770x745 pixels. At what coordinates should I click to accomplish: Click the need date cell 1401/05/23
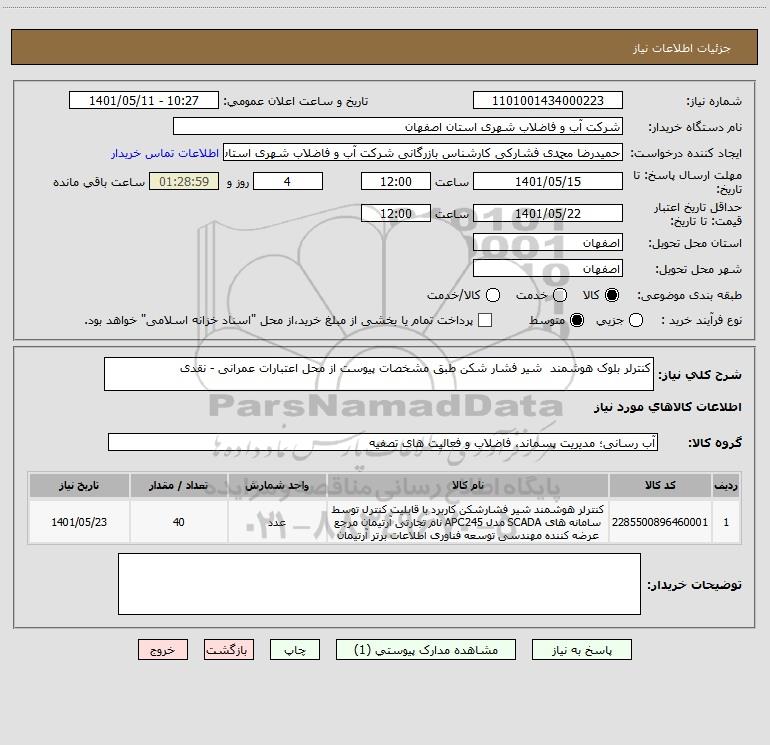pyautogui.click(x=79, y=522)
